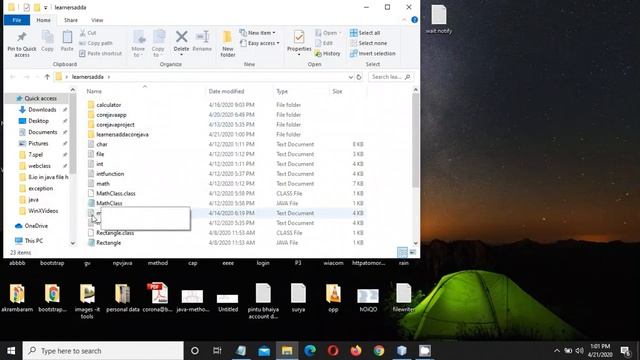Screen dimensions: 640x360
Task: Click Invert selection
Action: pos(372,53)
